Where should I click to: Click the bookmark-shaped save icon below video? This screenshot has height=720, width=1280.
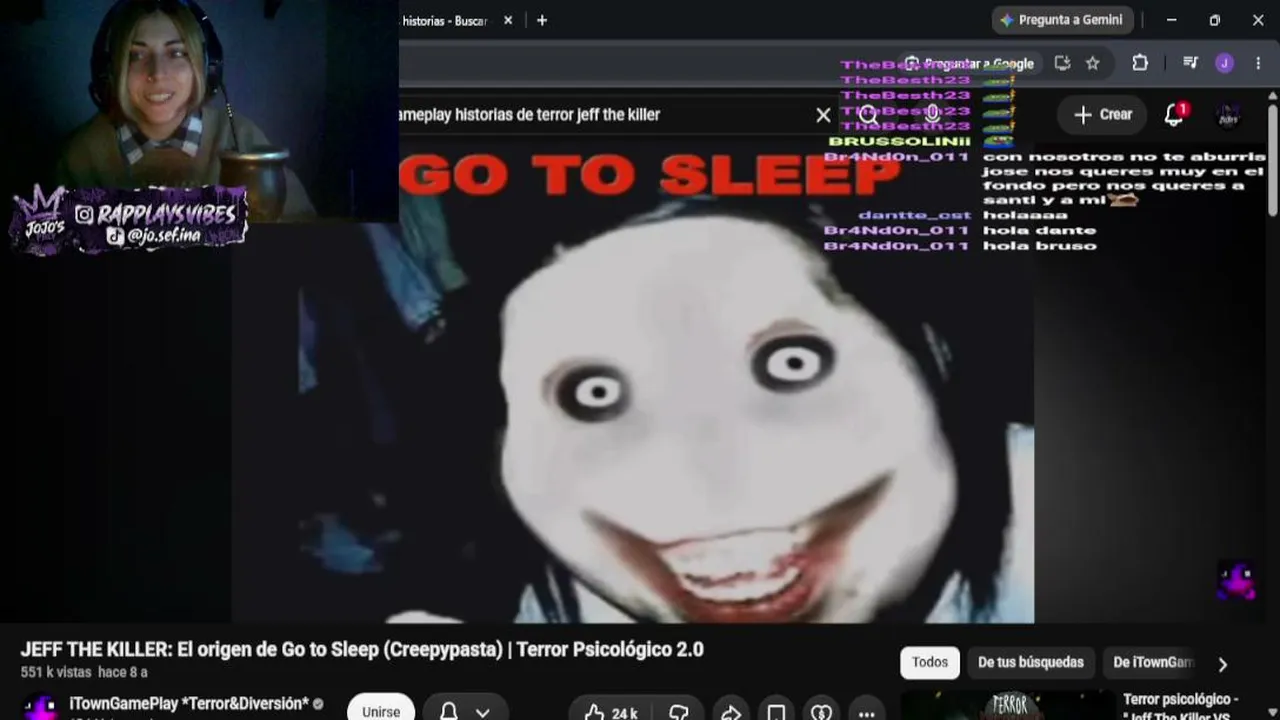point(776,712)
